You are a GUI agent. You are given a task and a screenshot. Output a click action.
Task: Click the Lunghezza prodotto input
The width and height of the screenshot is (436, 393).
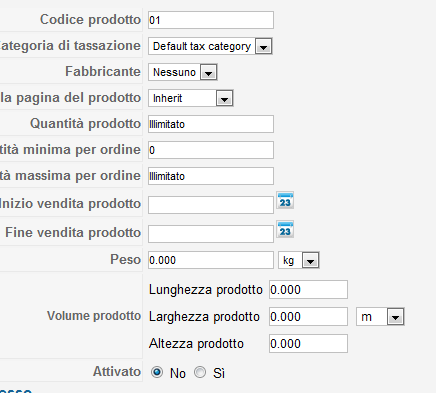tap(308, 290)
